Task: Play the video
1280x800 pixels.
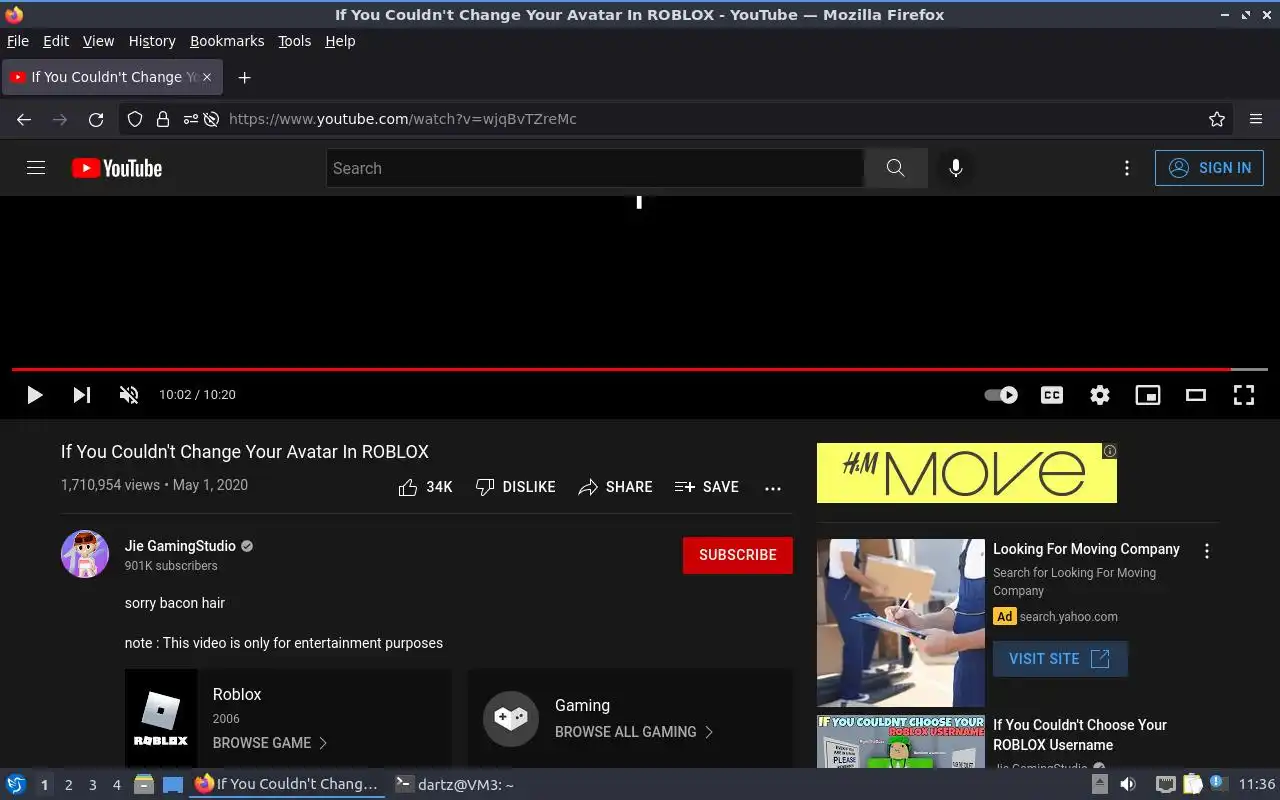Action: 34,395
